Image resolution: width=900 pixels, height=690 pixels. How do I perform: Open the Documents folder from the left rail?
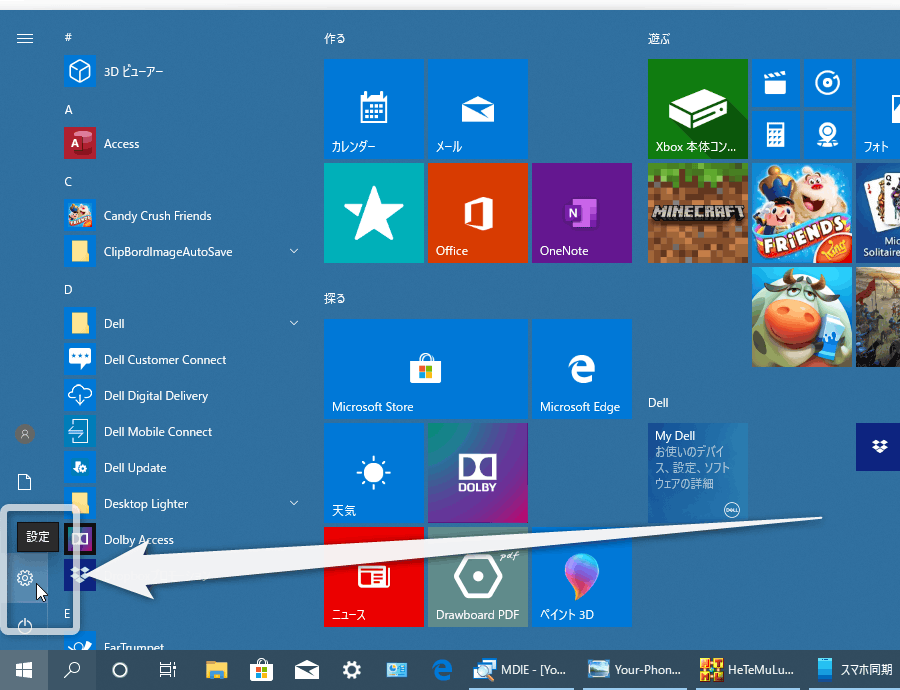point(25,482)
